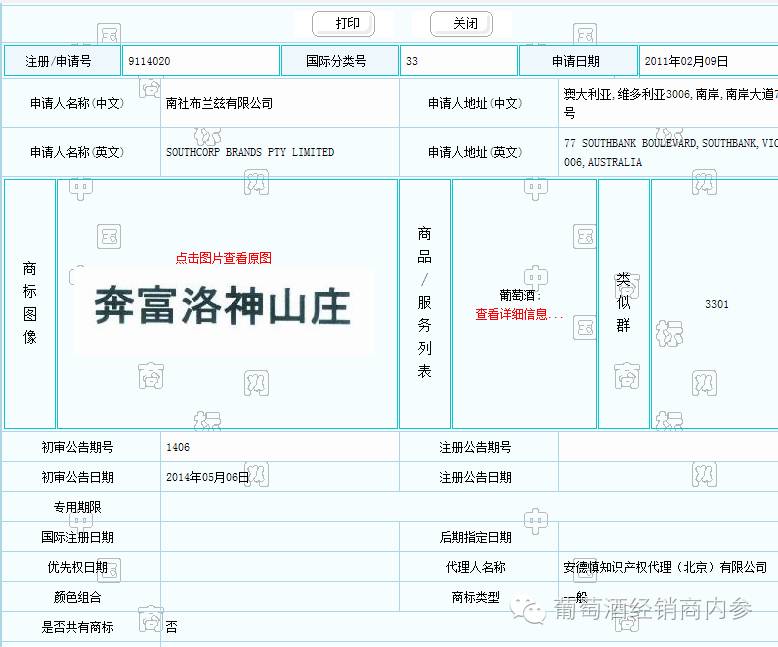Select similar group value 3301
Image resolution: width=778 pixels, height=647 pixels.
tap(717, 304)
